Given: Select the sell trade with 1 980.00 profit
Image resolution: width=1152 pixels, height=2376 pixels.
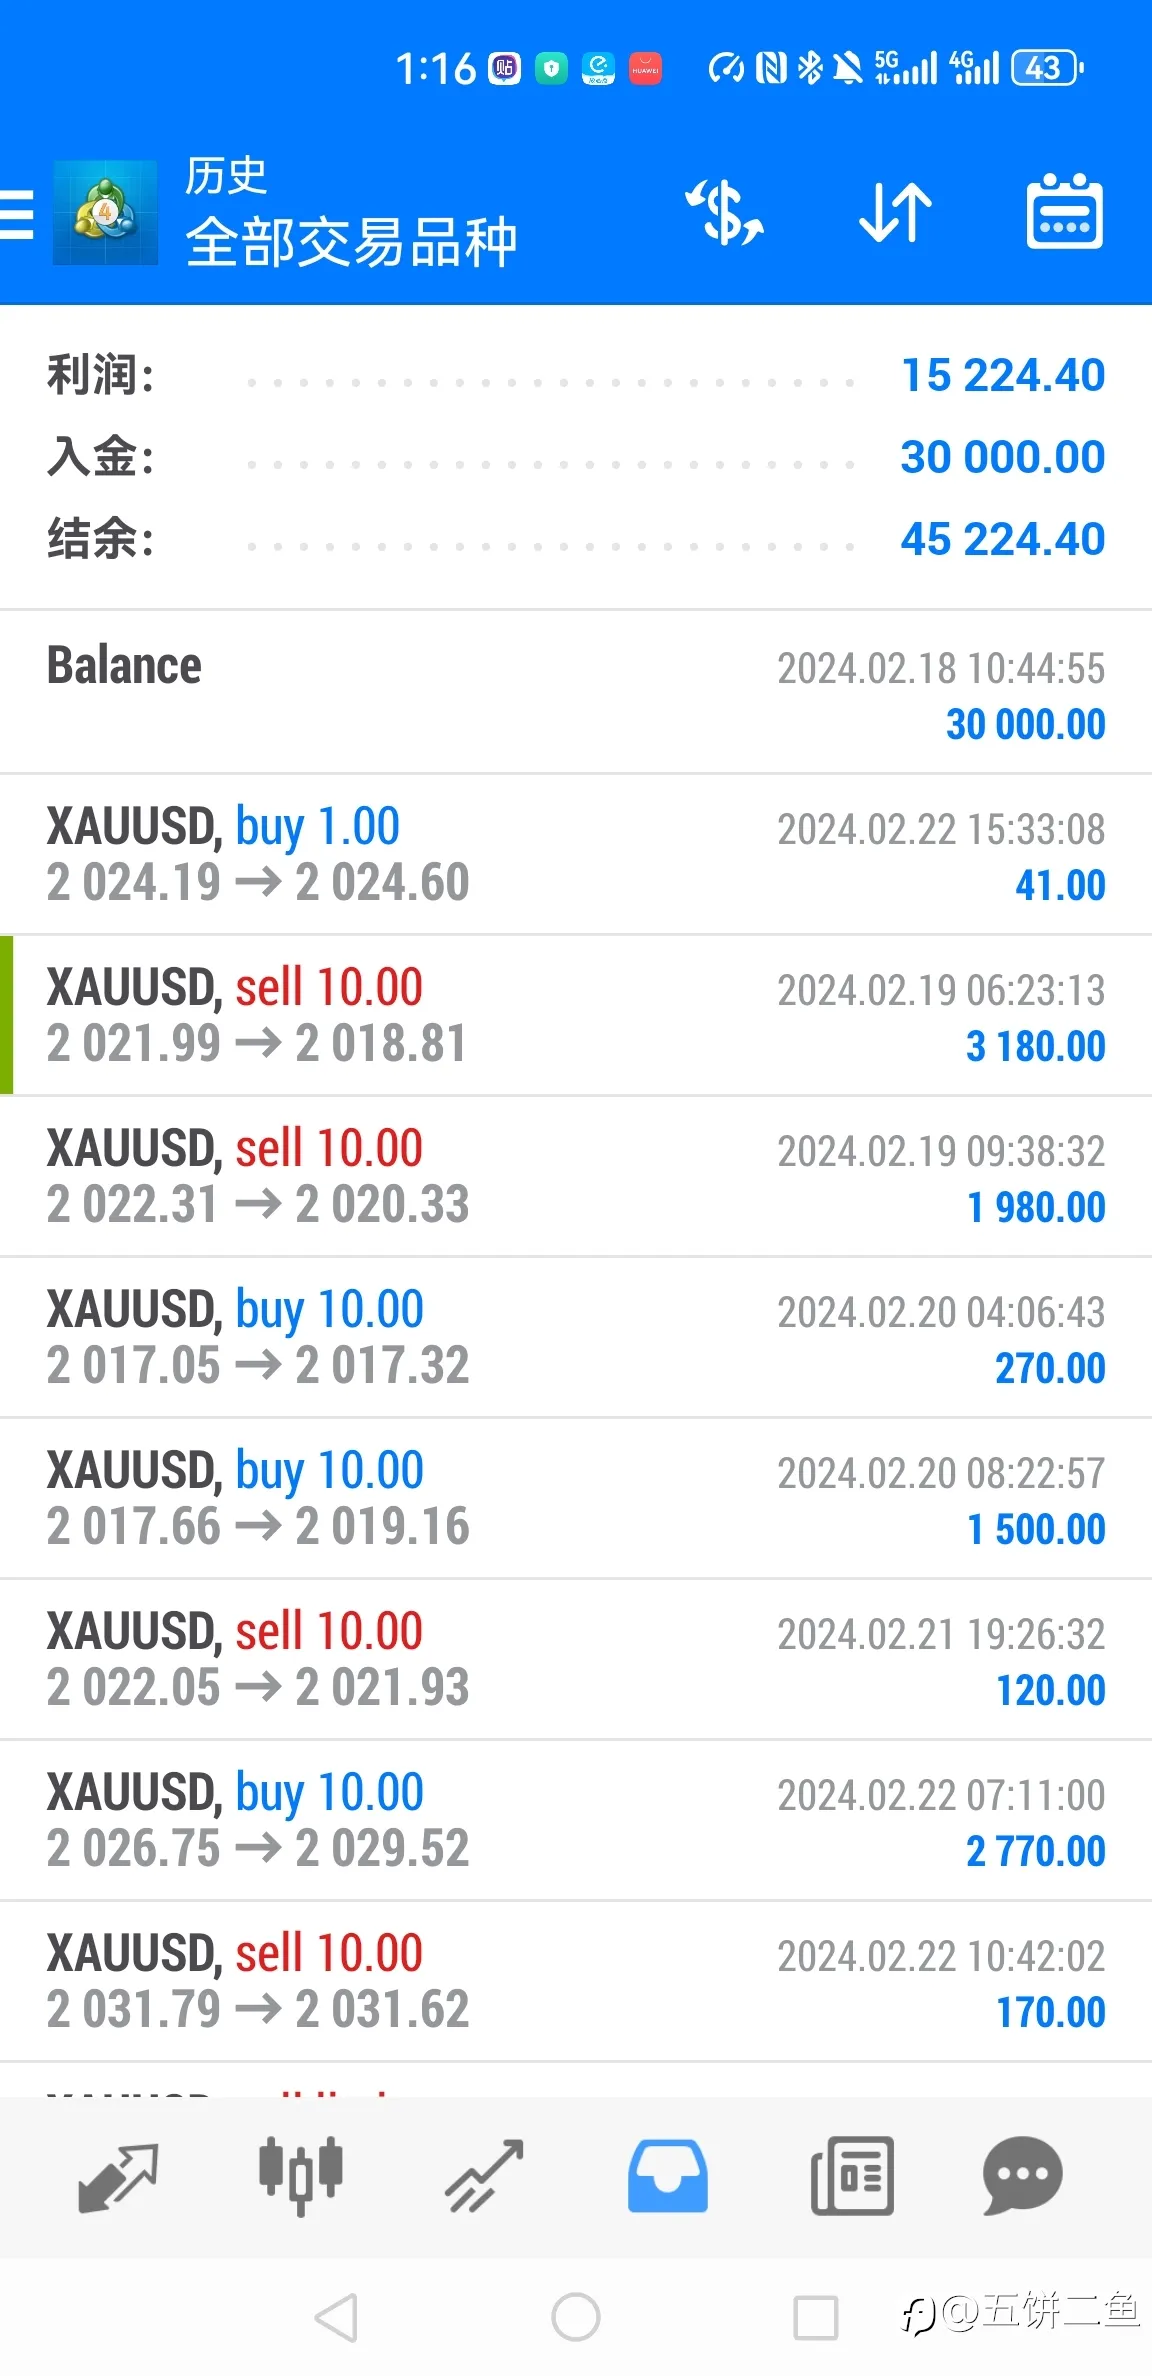Looking at the screenshot, I should click(576, 1176).
